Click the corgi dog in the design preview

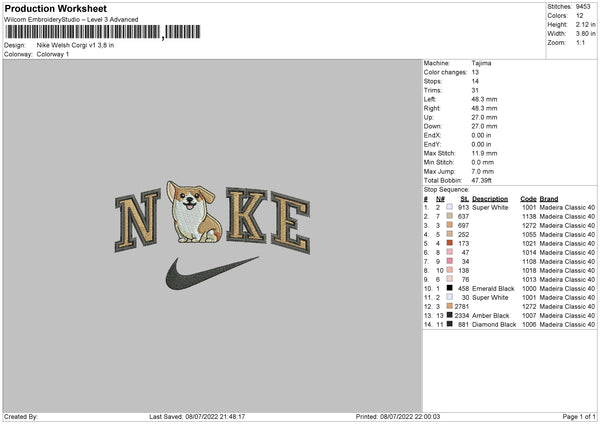click(194, 212)
